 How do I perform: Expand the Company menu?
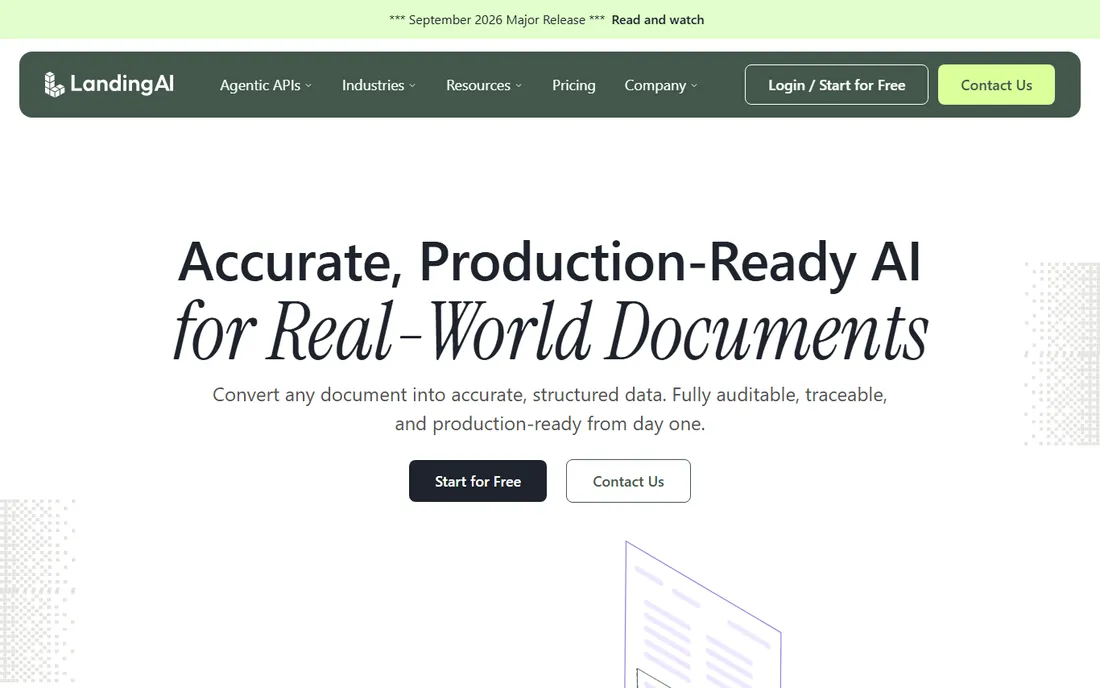pos(661,85)
